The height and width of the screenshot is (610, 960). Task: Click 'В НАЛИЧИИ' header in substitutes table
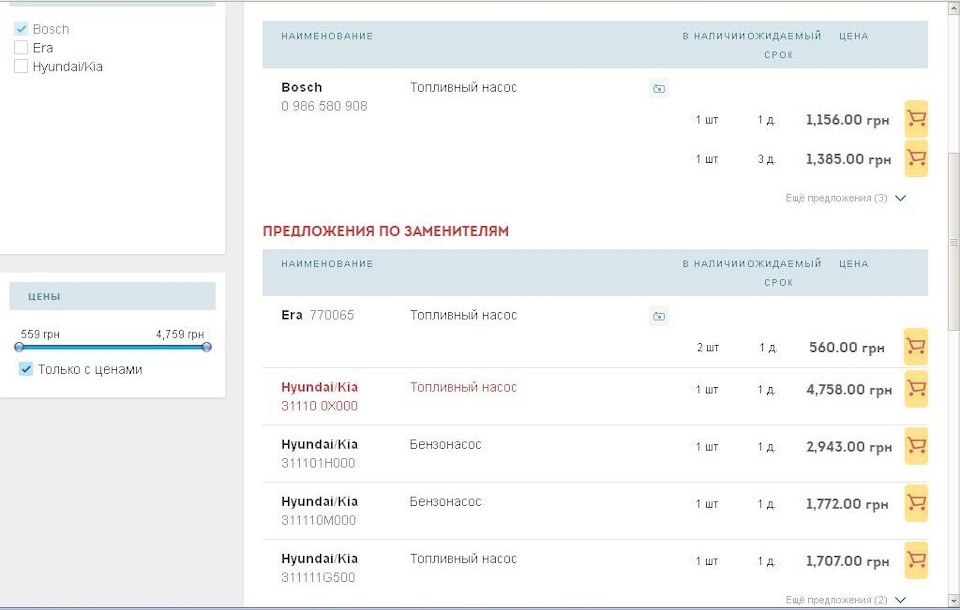[714, 264]
